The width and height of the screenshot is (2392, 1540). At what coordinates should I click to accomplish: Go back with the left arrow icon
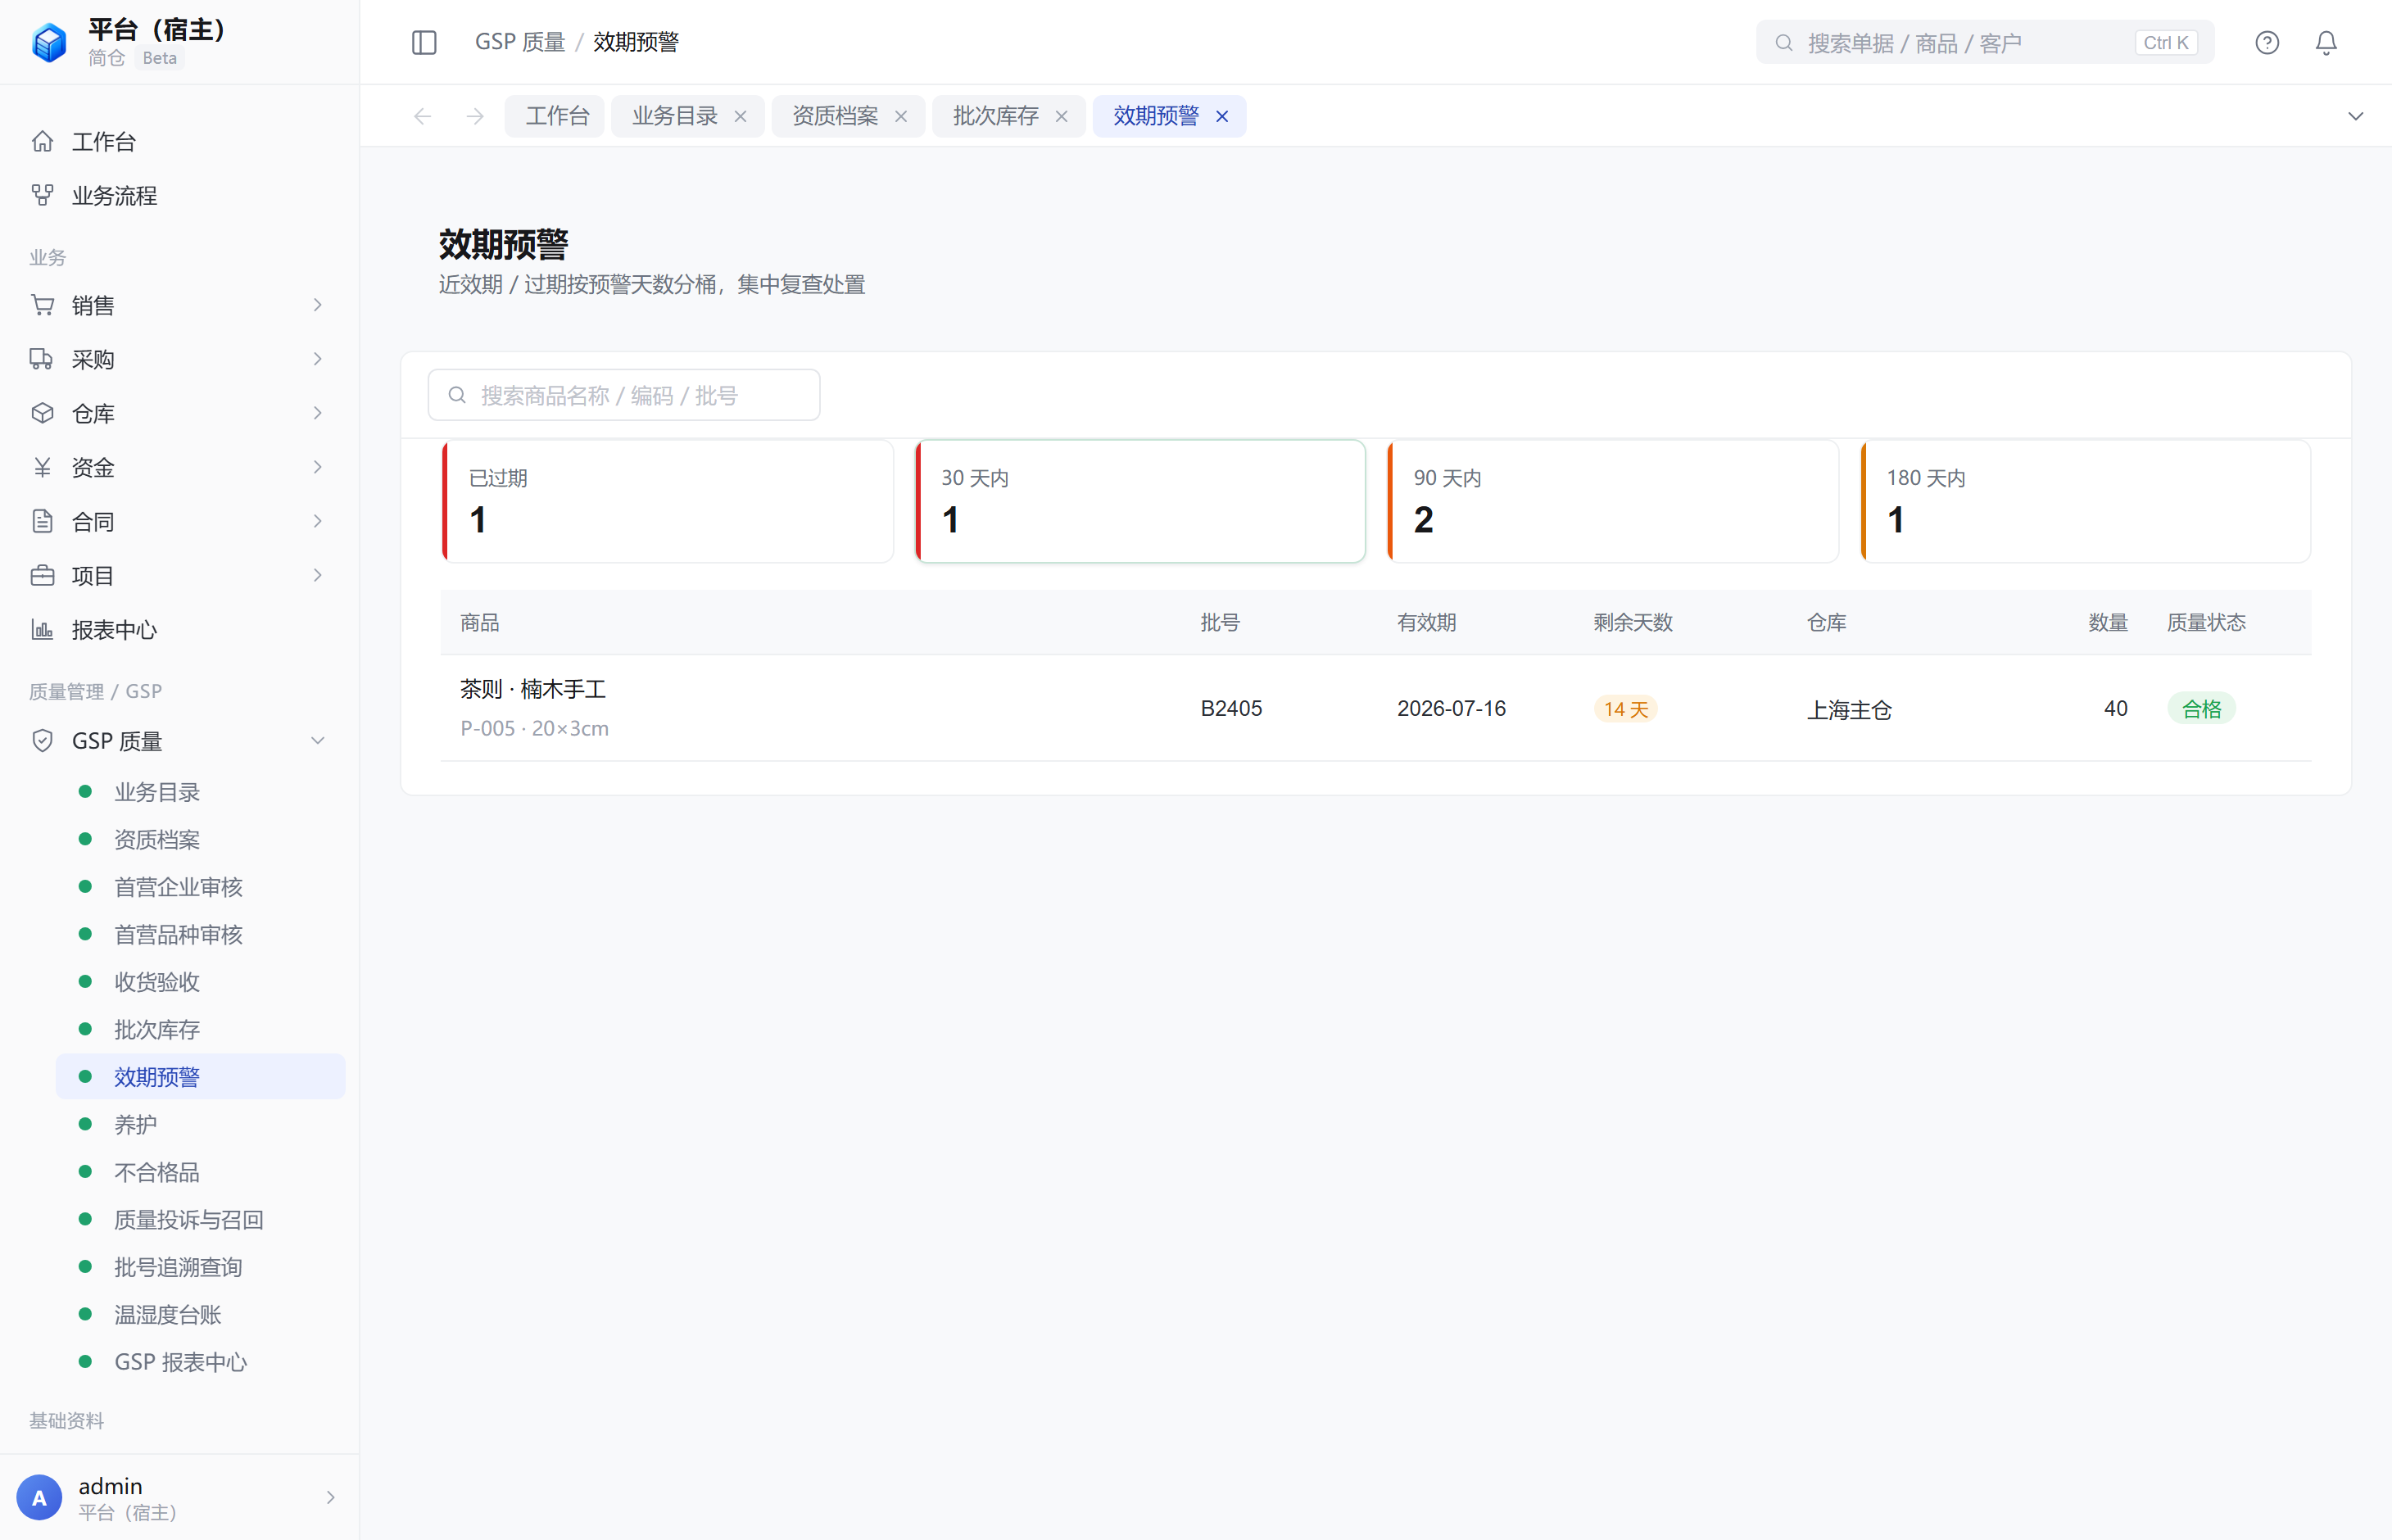pyautogui.click(x=422, y=116)
